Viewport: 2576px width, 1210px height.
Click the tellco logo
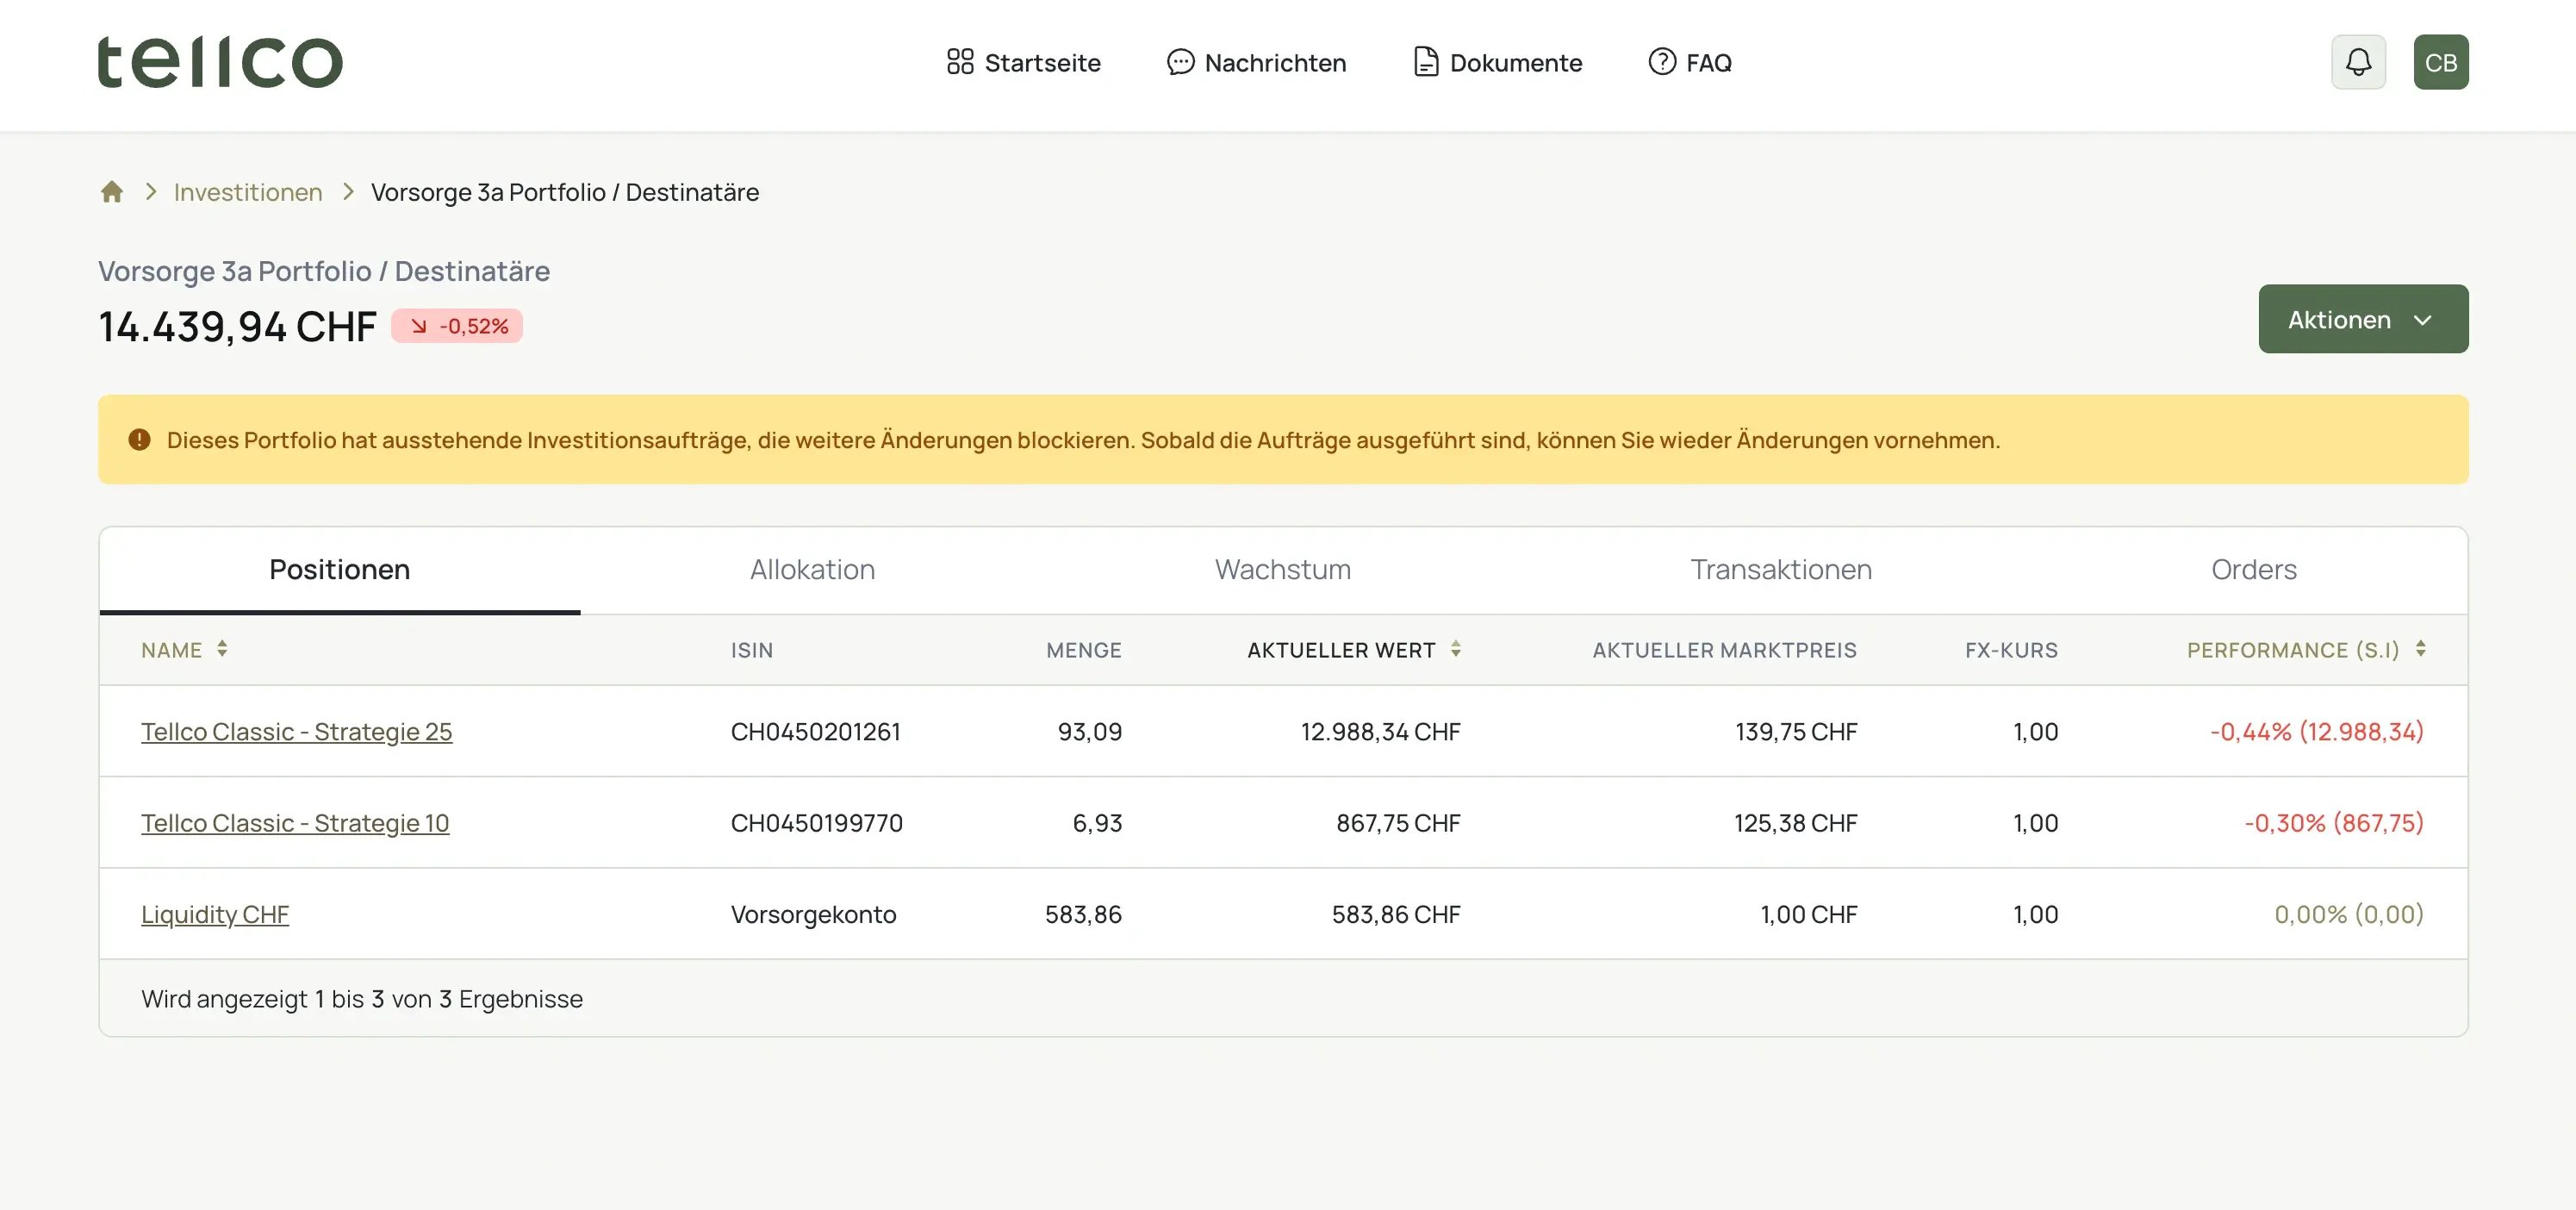(220, 62)
